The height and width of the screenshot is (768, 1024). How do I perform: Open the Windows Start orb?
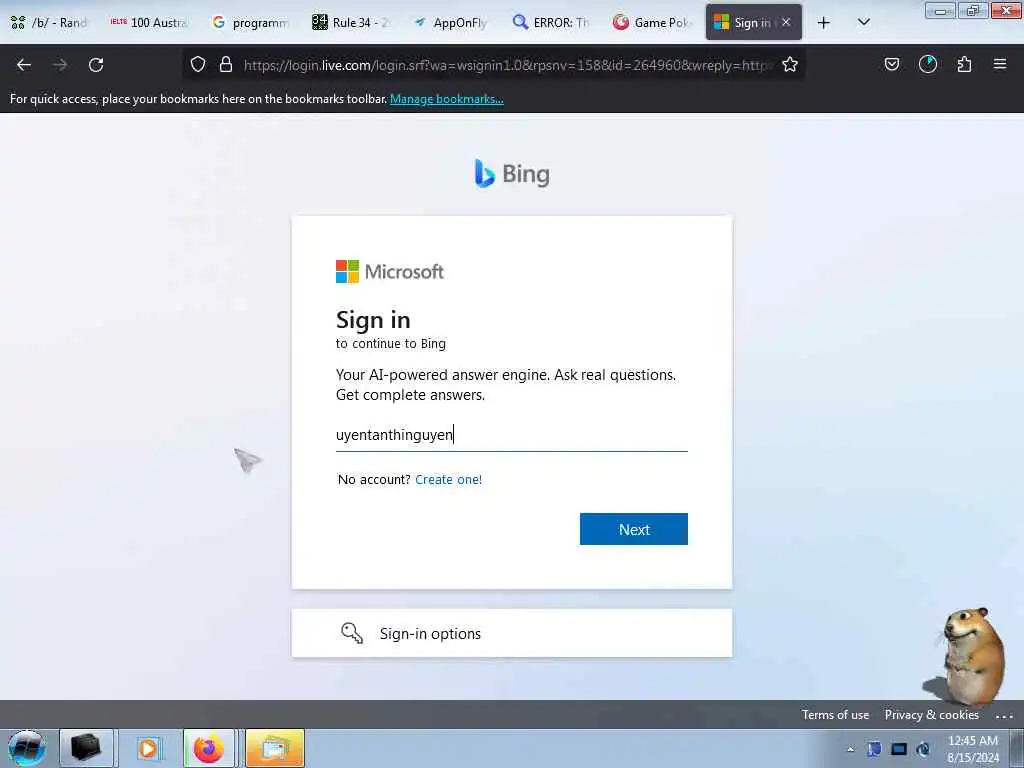tap(27, 748)
